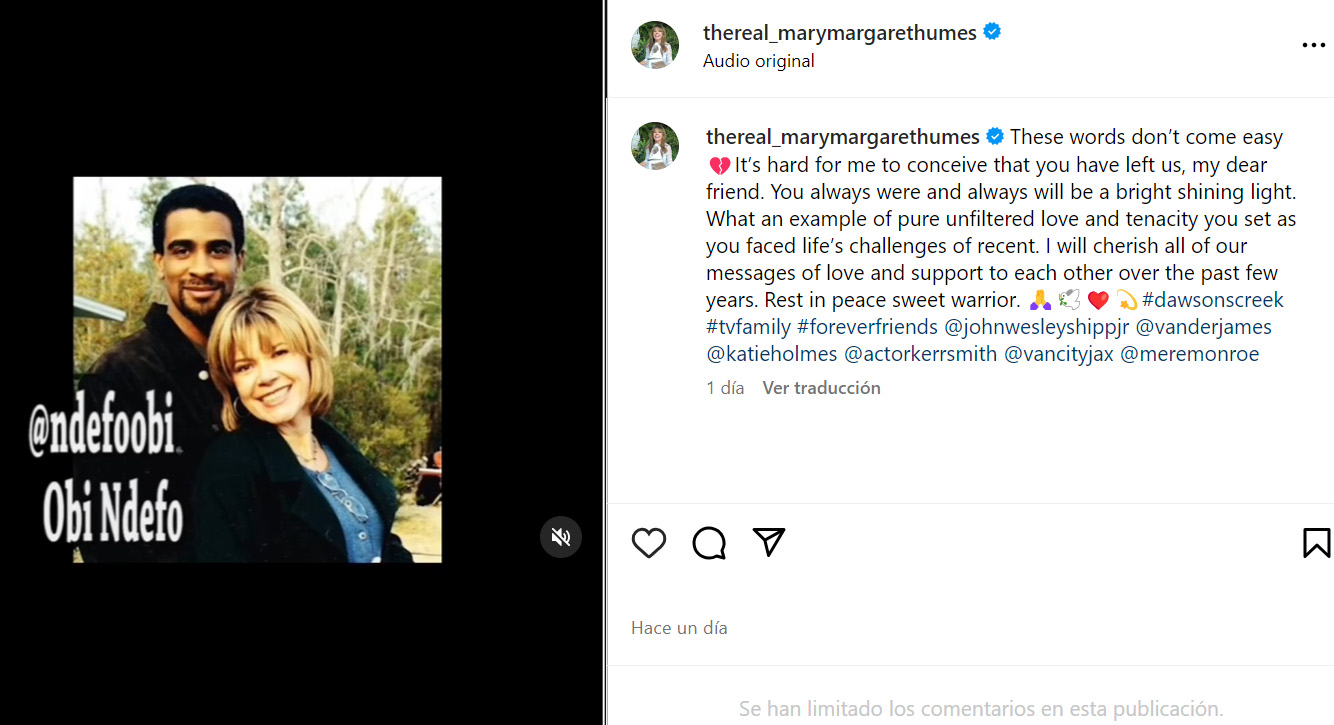Visit the @katieholmes profile mention
The image size is (1334, 725).
770,354
